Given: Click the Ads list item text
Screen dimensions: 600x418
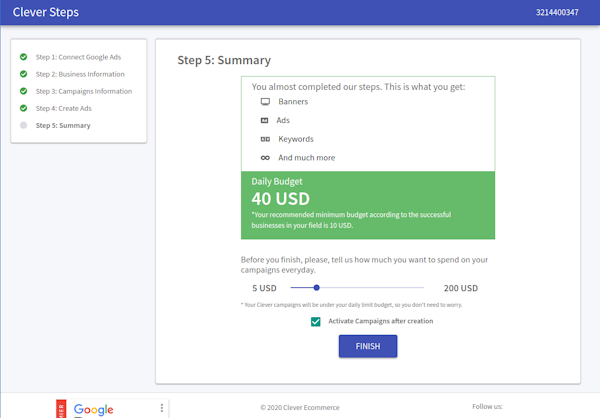Looking at the screenshot, I should pyautogui.click(x=283, y=120).
